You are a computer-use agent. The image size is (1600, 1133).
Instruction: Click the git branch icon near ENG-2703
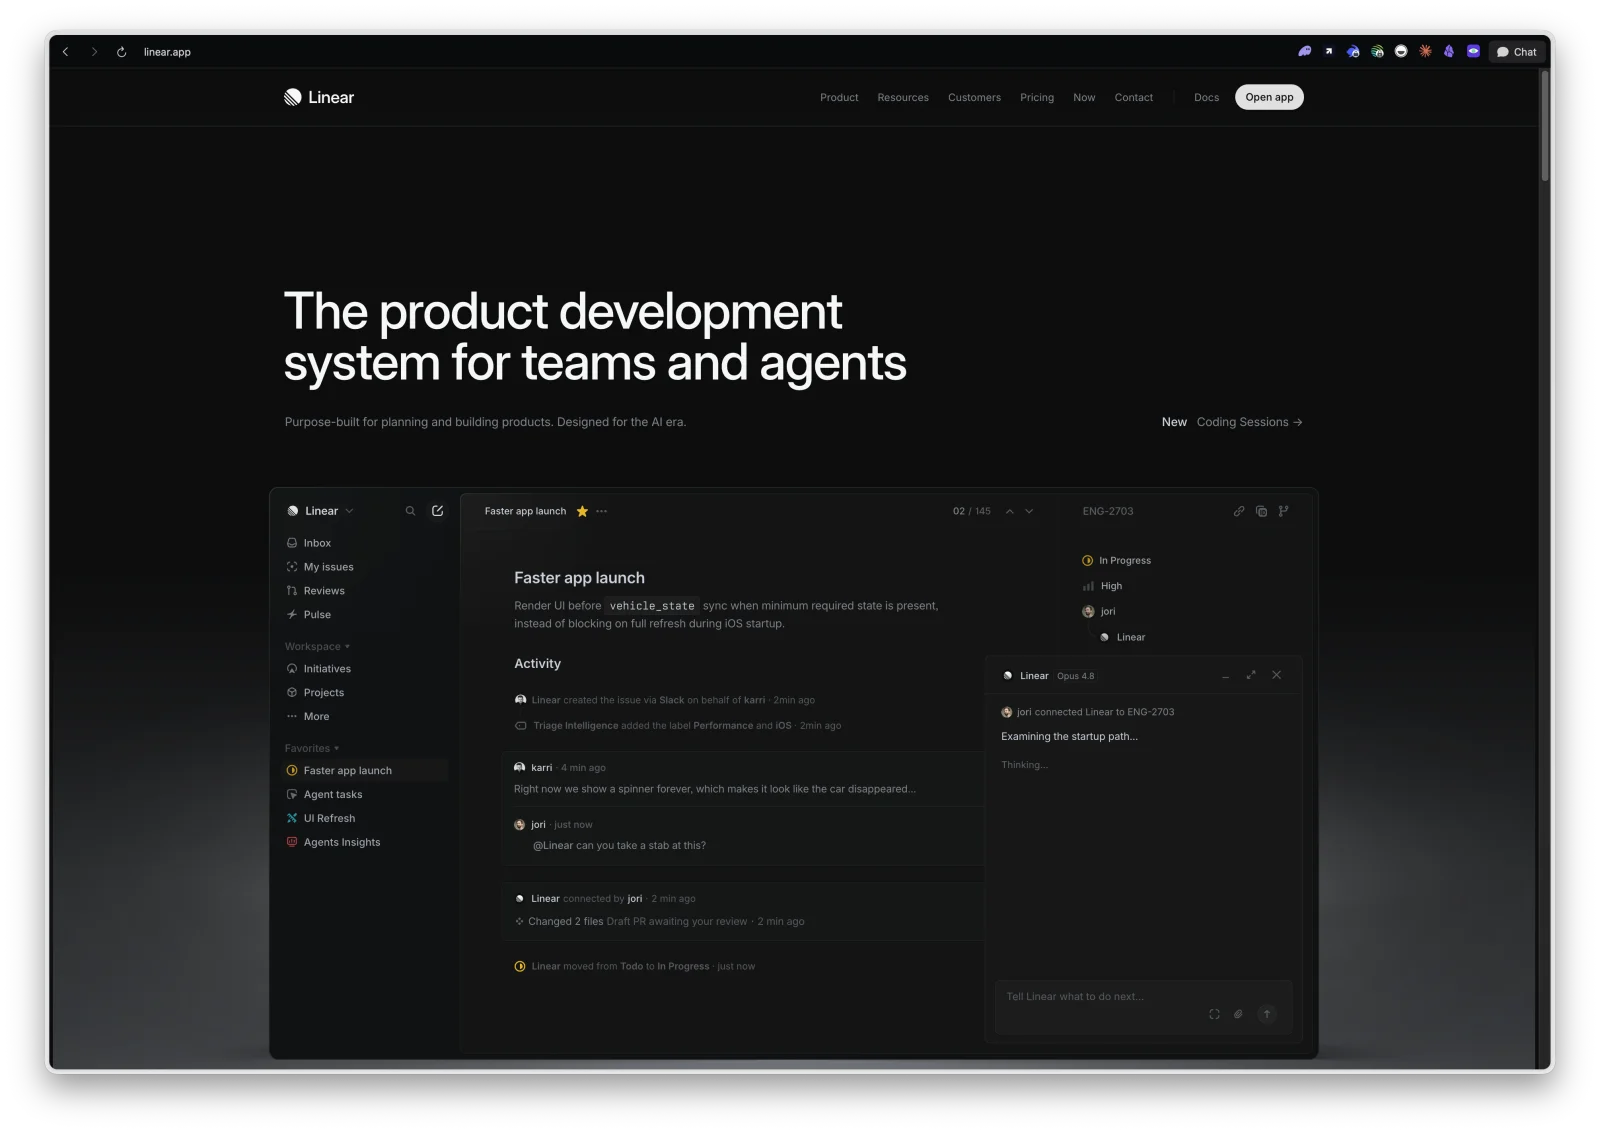(1283, 511)
